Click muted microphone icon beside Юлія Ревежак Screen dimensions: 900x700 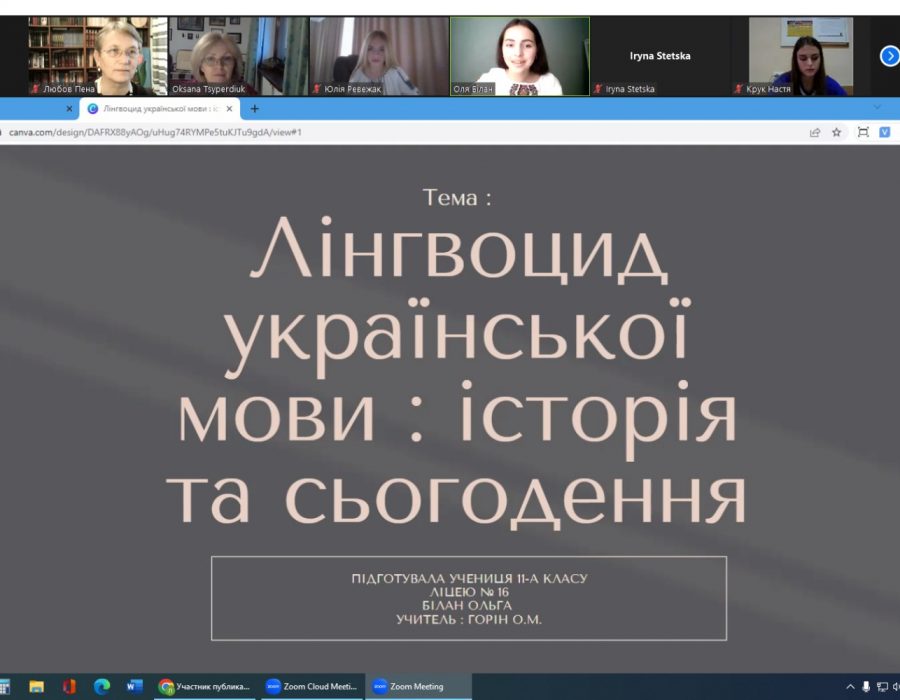[316, 89]
